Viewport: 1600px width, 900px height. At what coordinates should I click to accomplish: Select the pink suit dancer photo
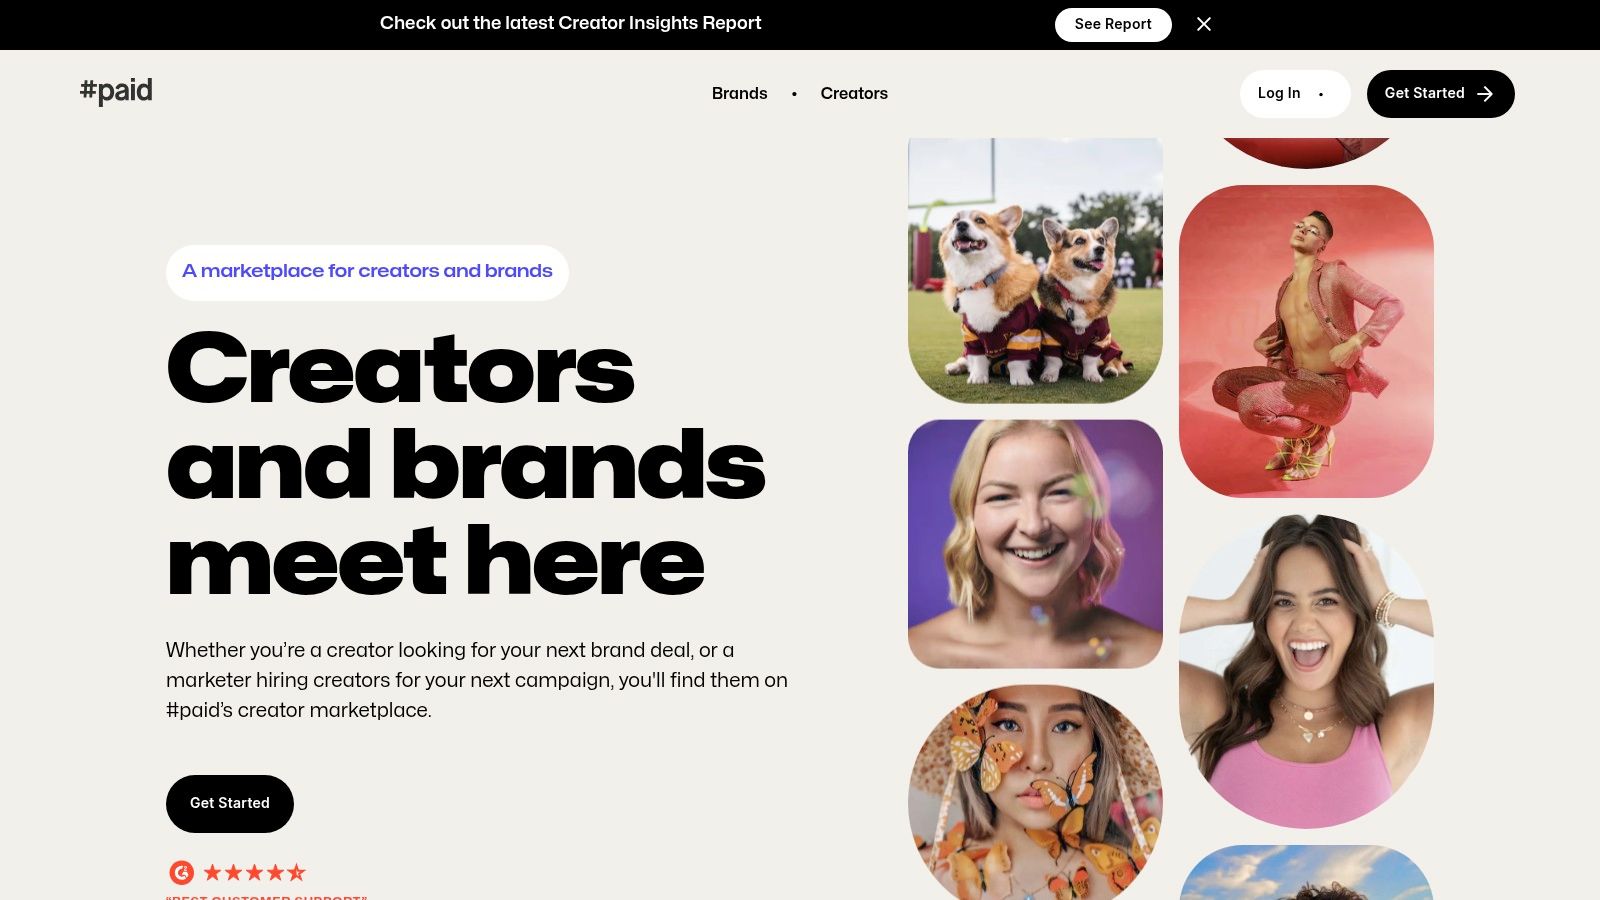point(1306,341)
